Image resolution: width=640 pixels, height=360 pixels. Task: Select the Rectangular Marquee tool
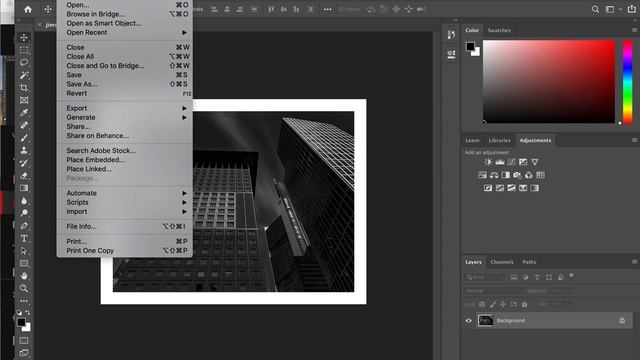[24, 50]
